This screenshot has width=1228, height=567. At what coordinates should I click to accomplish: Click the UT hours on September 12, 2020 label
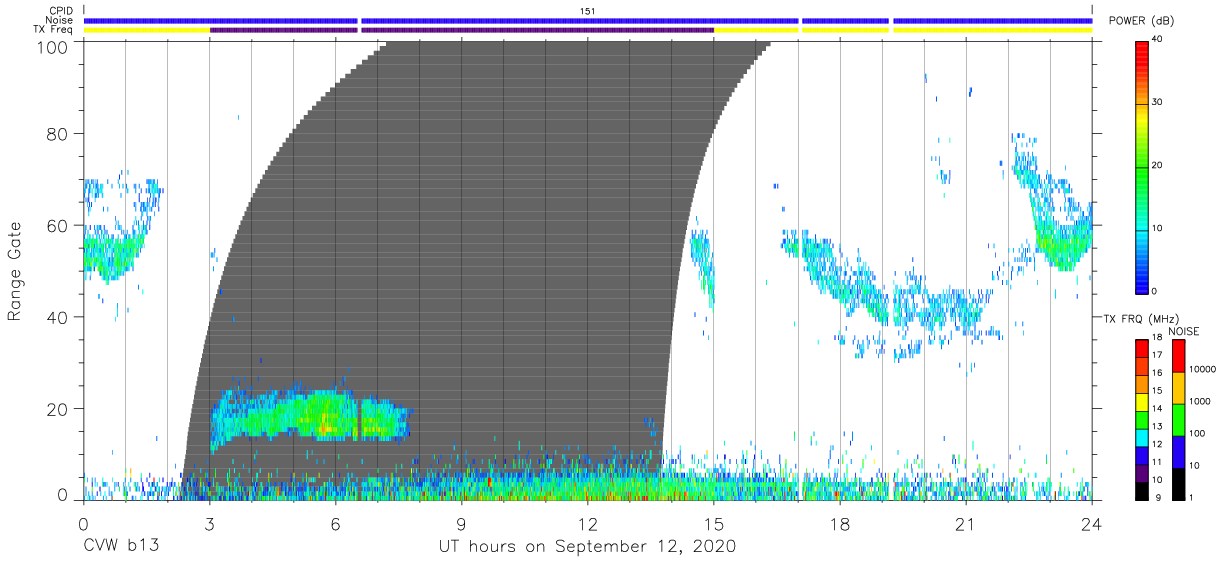click(x=587, y=547)
